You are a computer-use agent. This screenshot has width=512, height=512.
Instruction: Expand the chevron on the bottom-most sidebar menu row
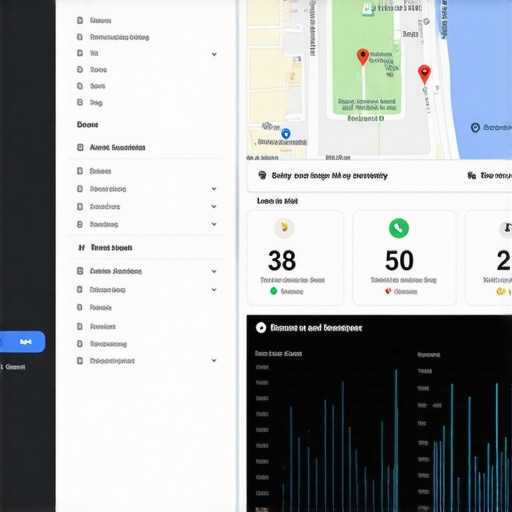[x=214, y=360]
